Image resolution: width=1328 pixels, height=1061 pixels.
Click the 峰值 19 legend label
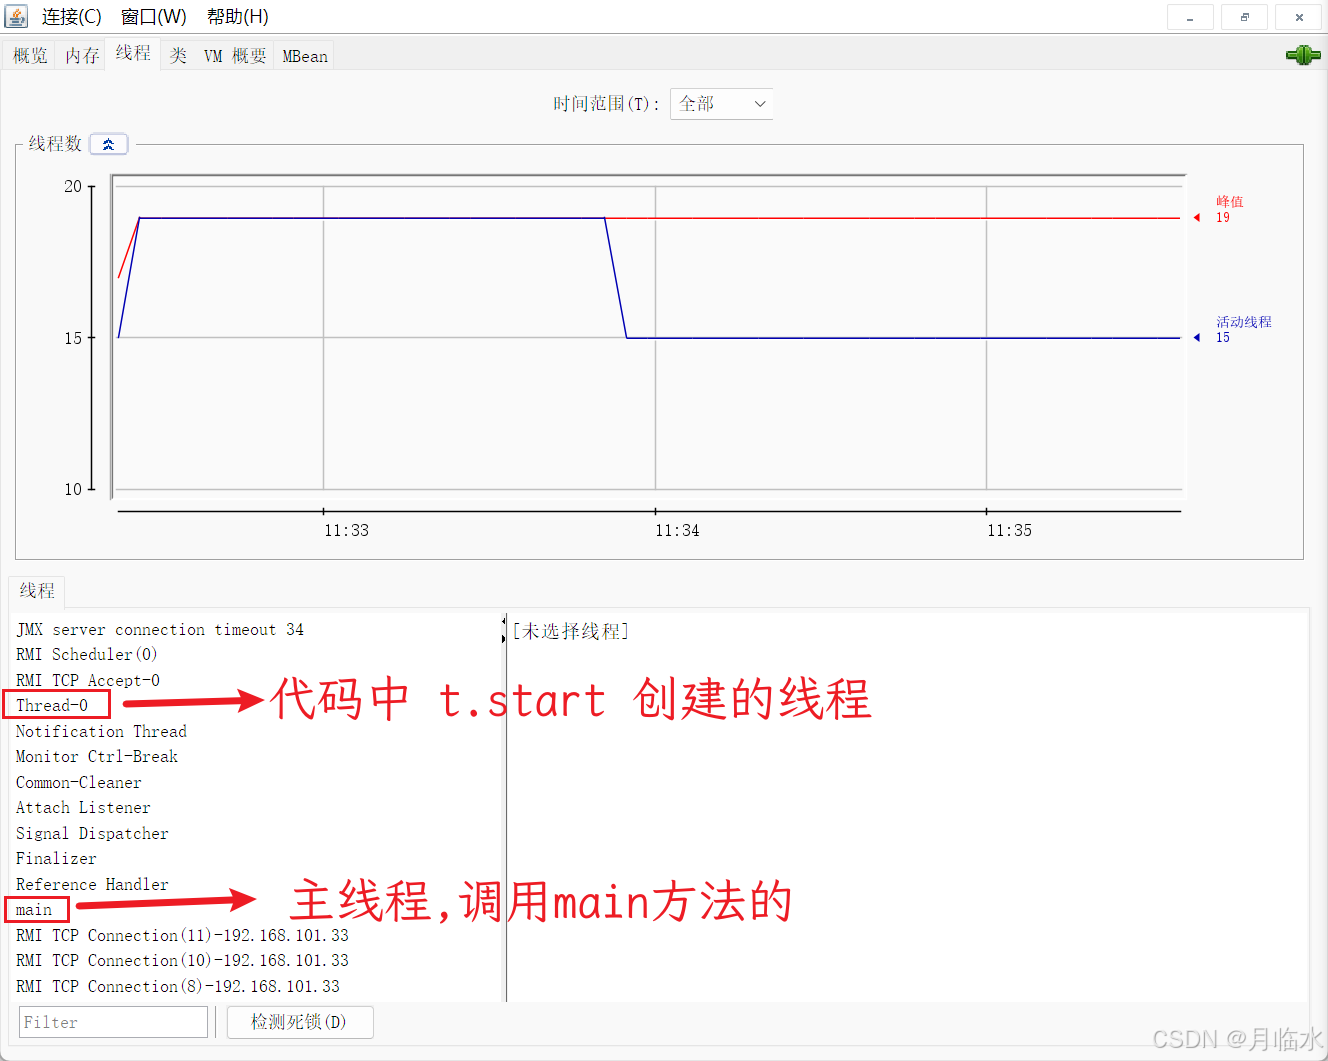(1229, 209)
